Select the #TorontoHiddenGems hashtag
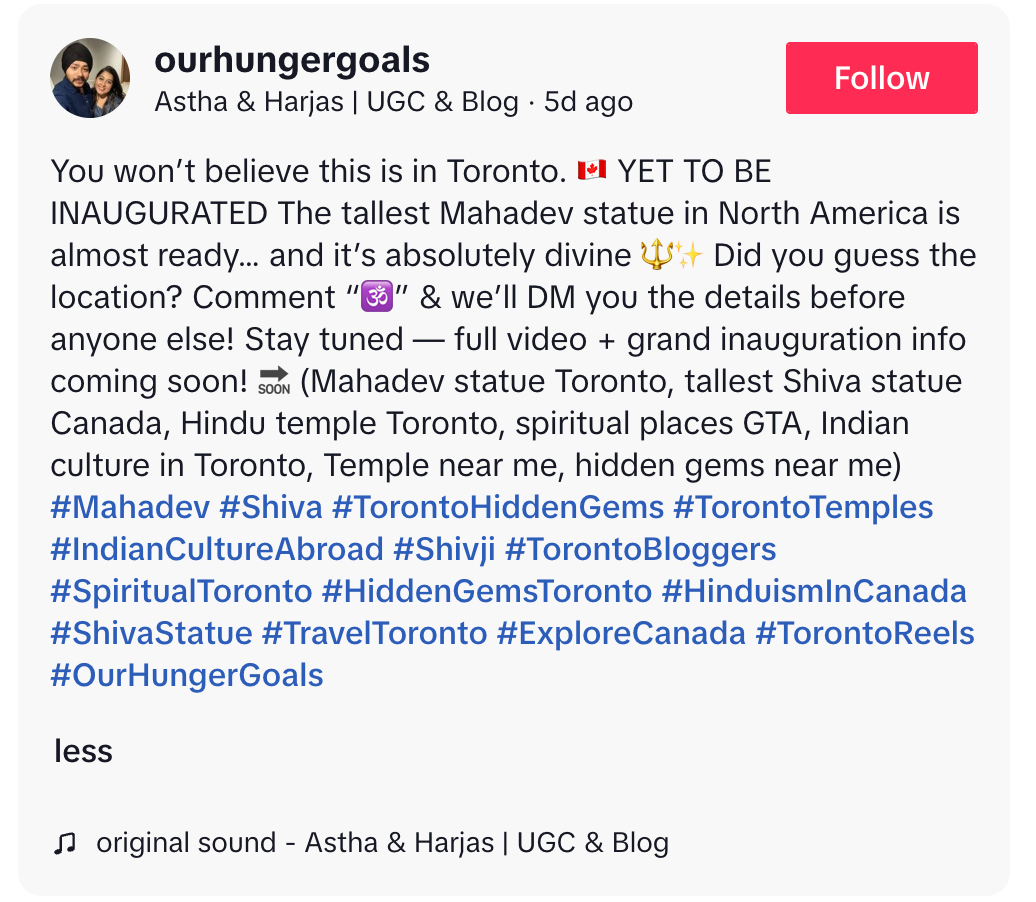 coord(498,507)
